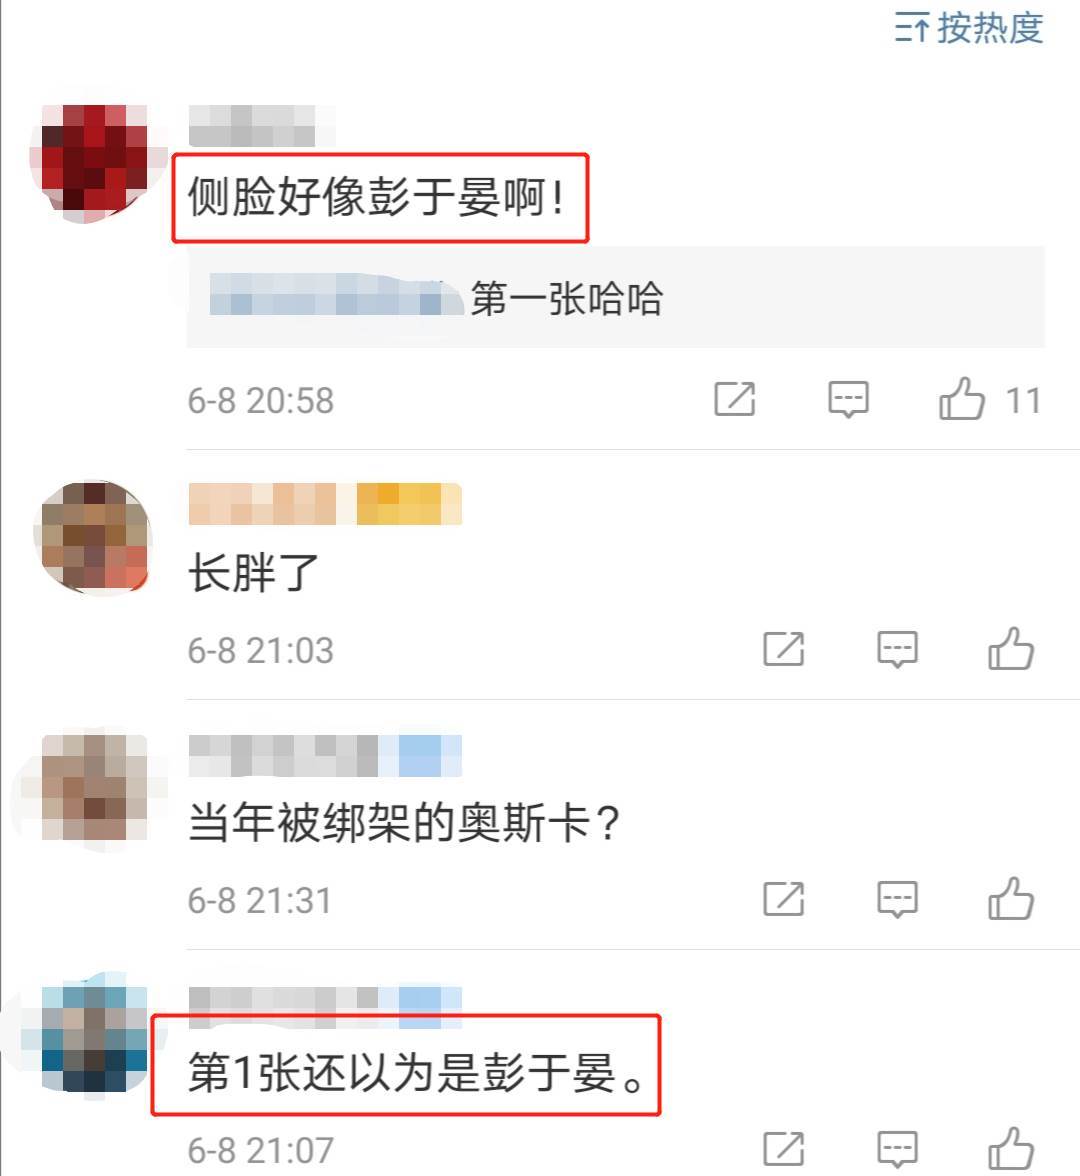Open the red avatar of first commenter
Image resolution: width=1080 pixels, height=1176 pixels.
tap(94, 164)
